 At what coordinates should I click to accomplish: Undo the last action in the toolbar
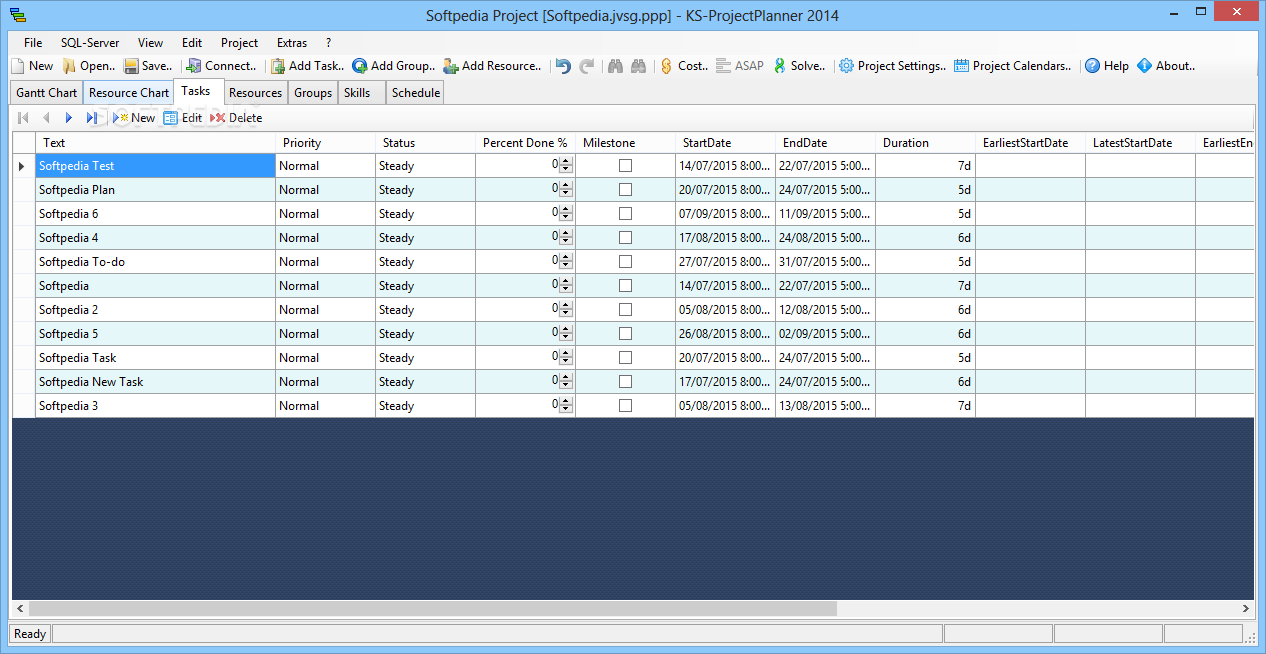click(563, 66)
